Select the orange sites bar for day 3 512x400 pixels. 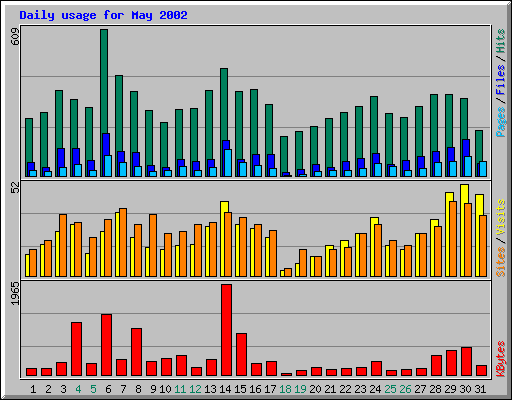pos(63,245)
